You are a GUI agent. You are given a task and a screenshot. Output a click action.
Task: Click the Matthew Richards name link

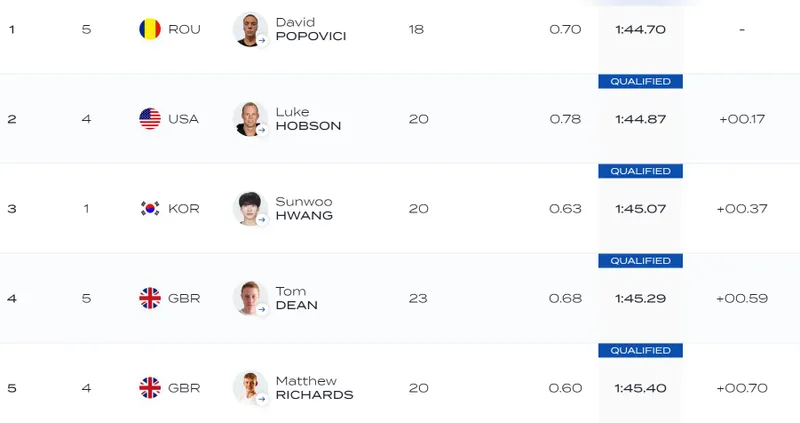(314, 388)
